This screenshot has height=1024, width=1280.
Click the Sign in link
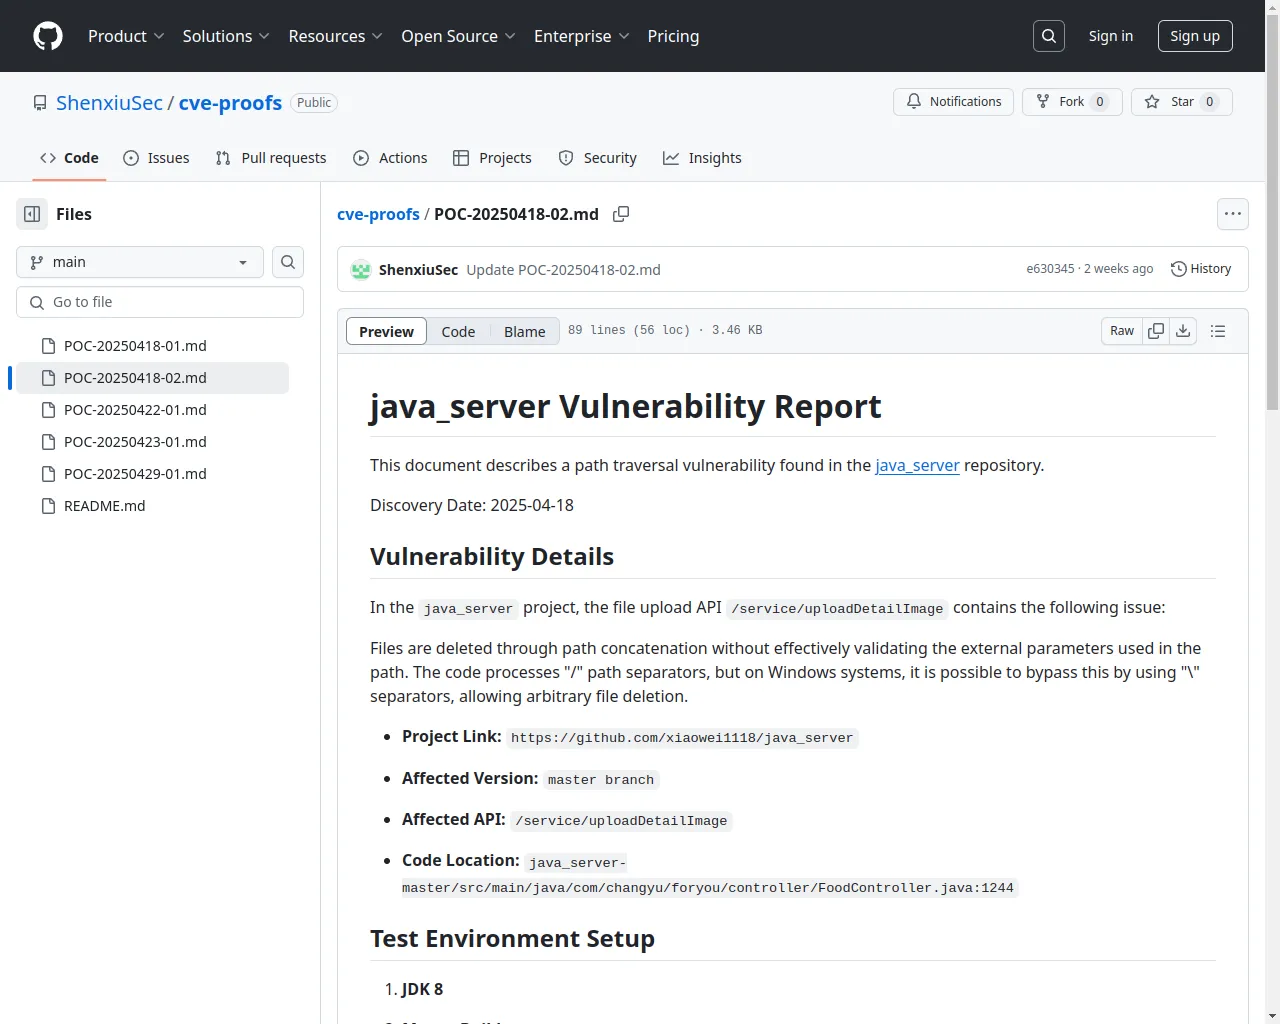[x=1111, y=36]
